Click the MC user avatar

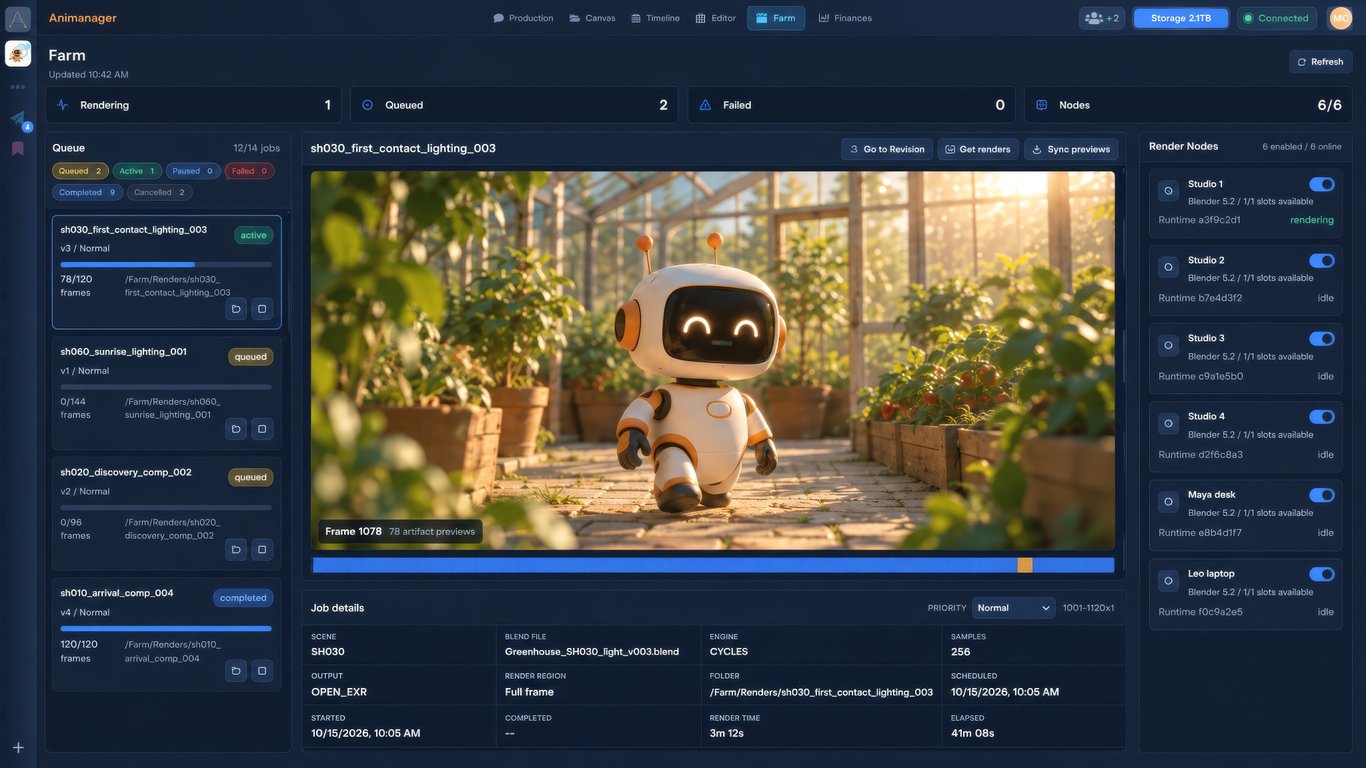tap(1340, 18)
